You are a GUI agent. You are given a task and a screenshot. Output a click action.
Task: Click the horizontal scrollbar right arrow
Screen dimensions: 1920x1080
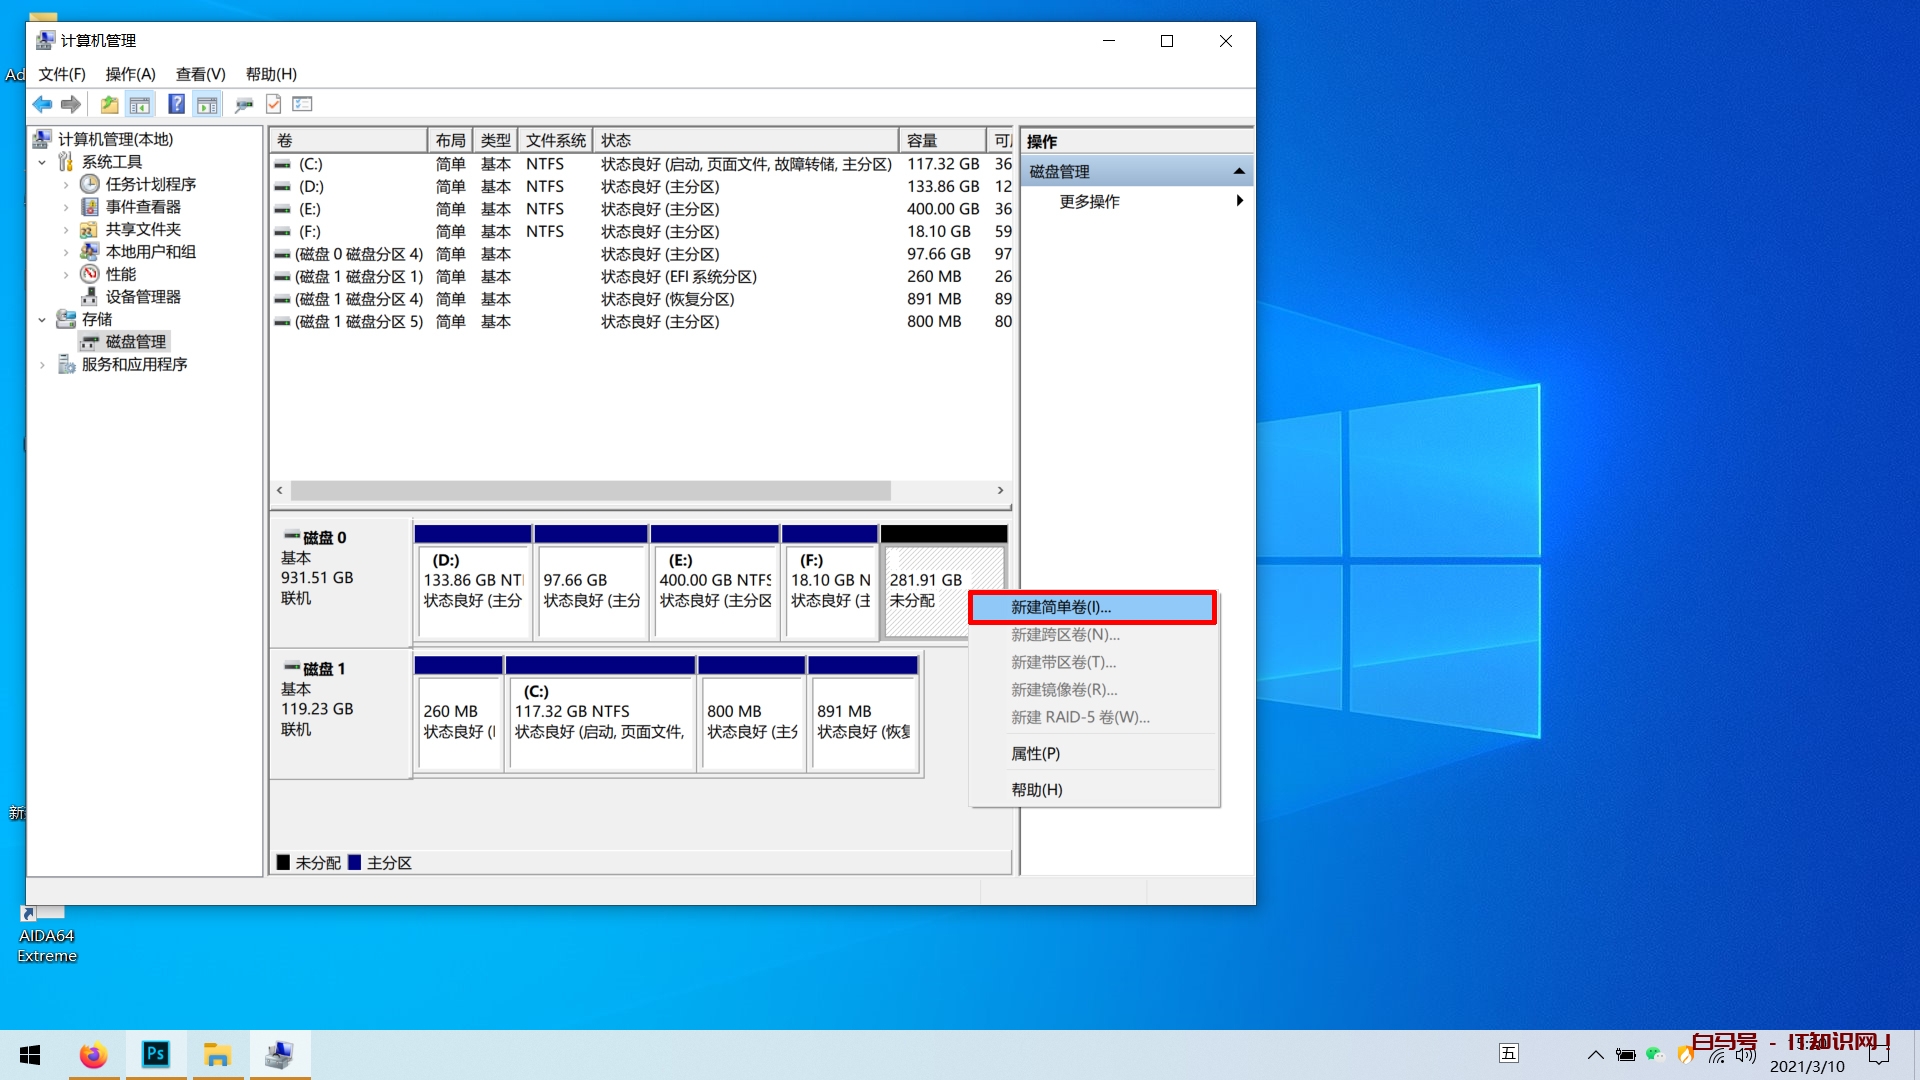pos(1000,490)
